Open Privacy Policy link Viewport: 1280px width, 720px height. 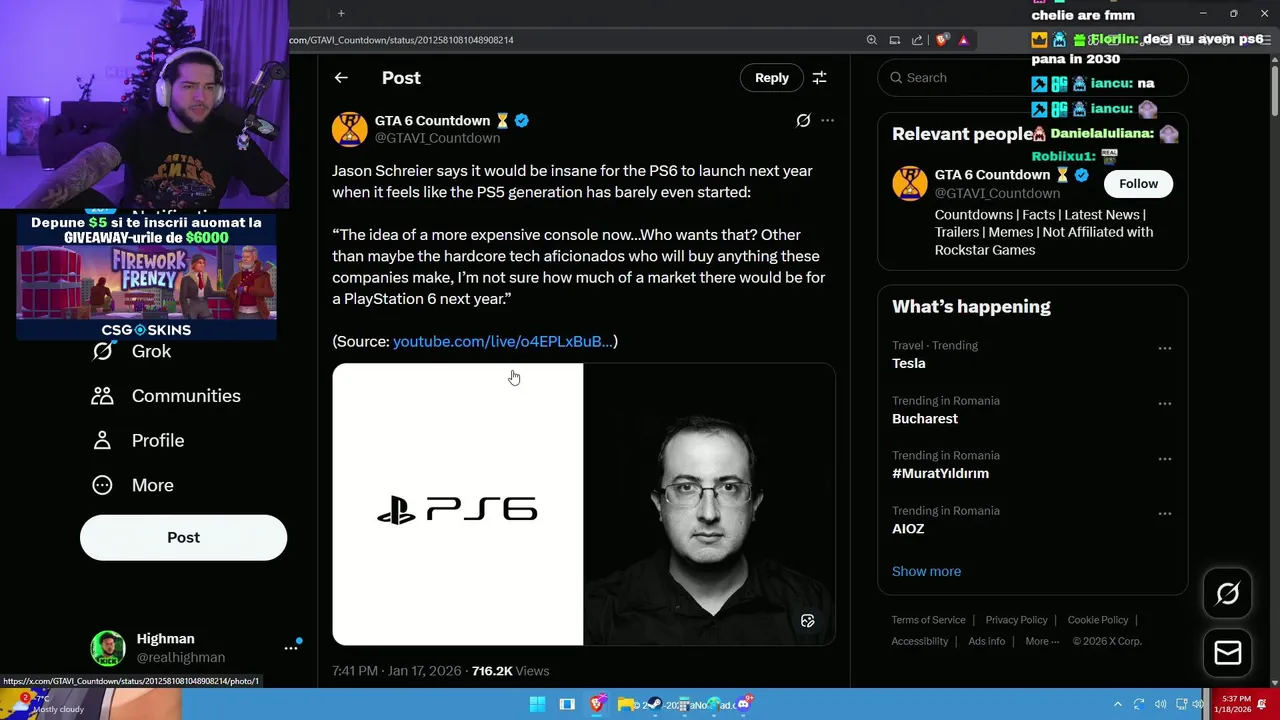point(1016,620)
